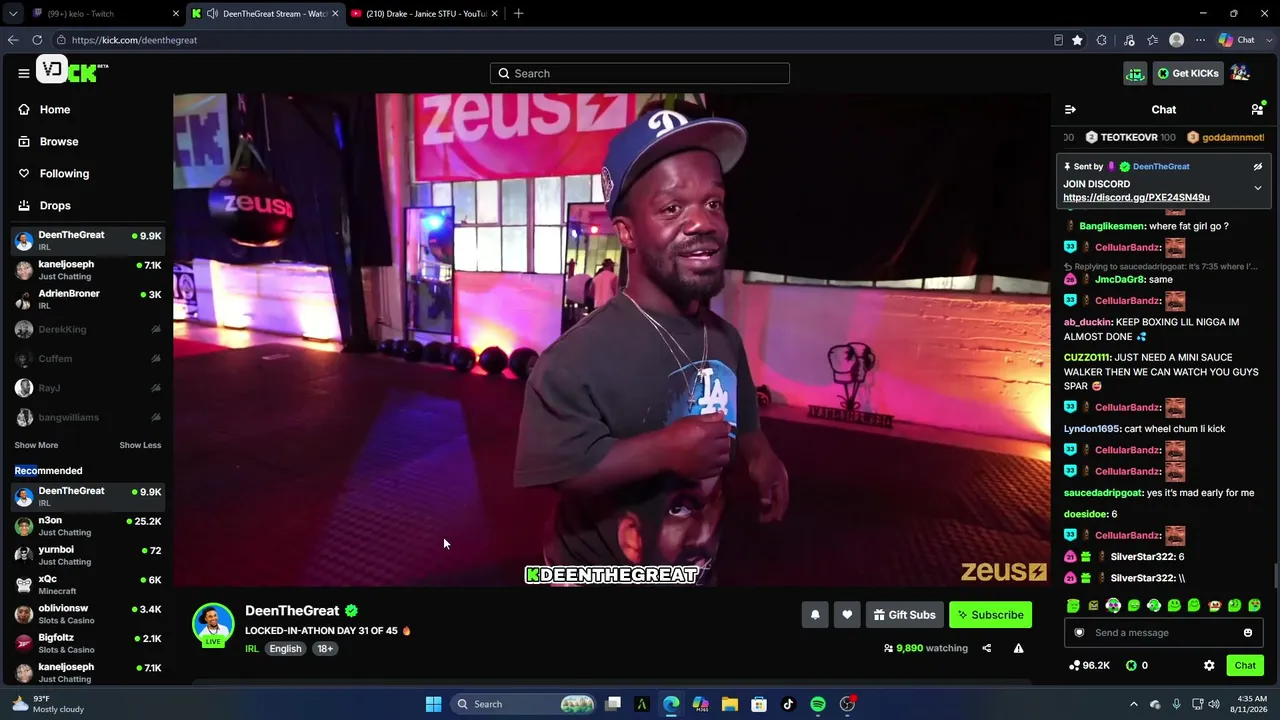Open chat settings gear
The height and width of the screenshot is (720, 1280).
[x=1209, y=665]
